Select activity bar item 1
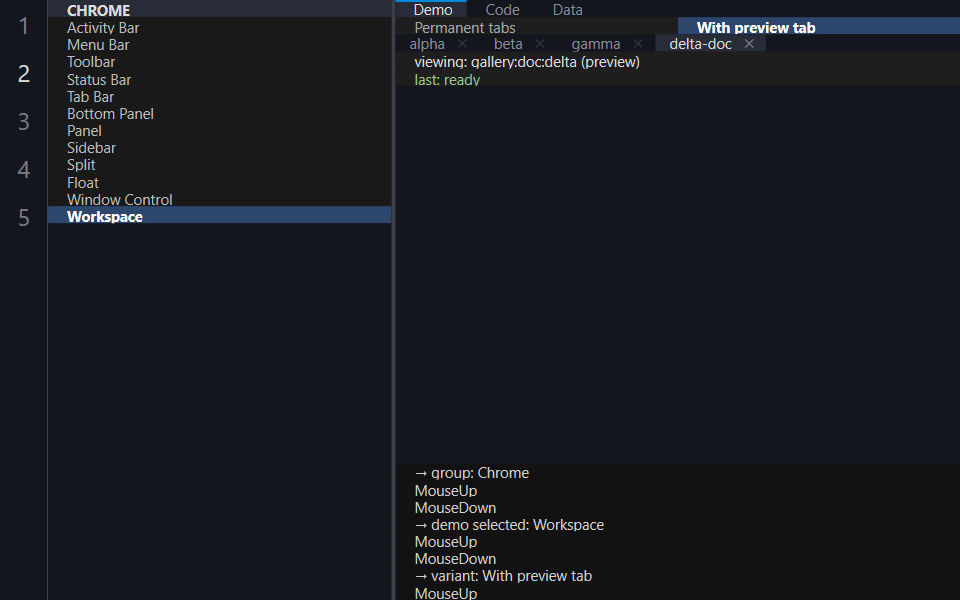This screenshot has width=960, height=600. (x=24, y=26)
